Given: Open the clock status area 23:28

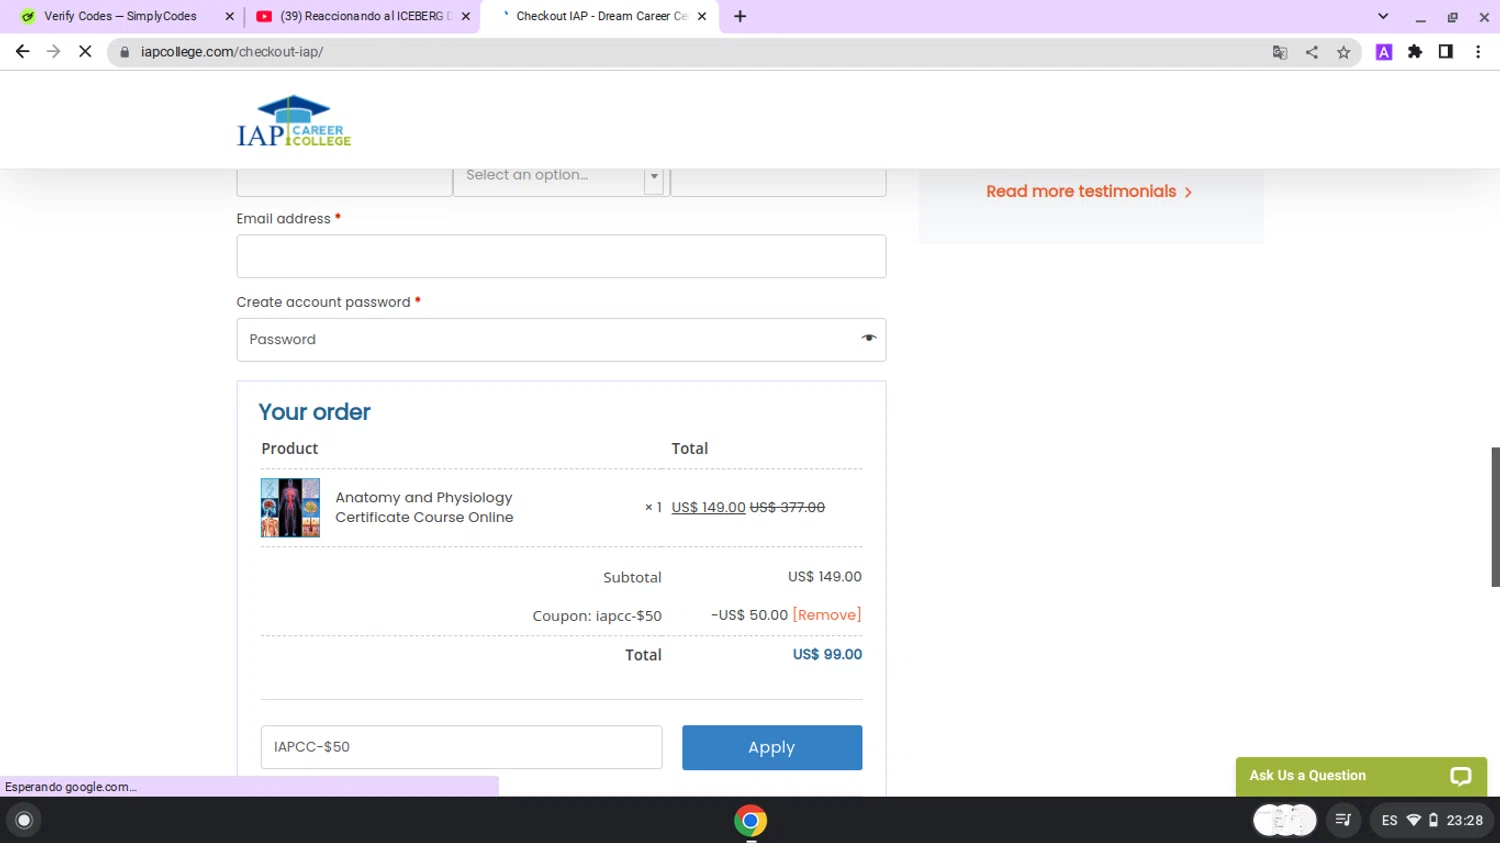Looking at the screenshot, I should (1464, 820).
